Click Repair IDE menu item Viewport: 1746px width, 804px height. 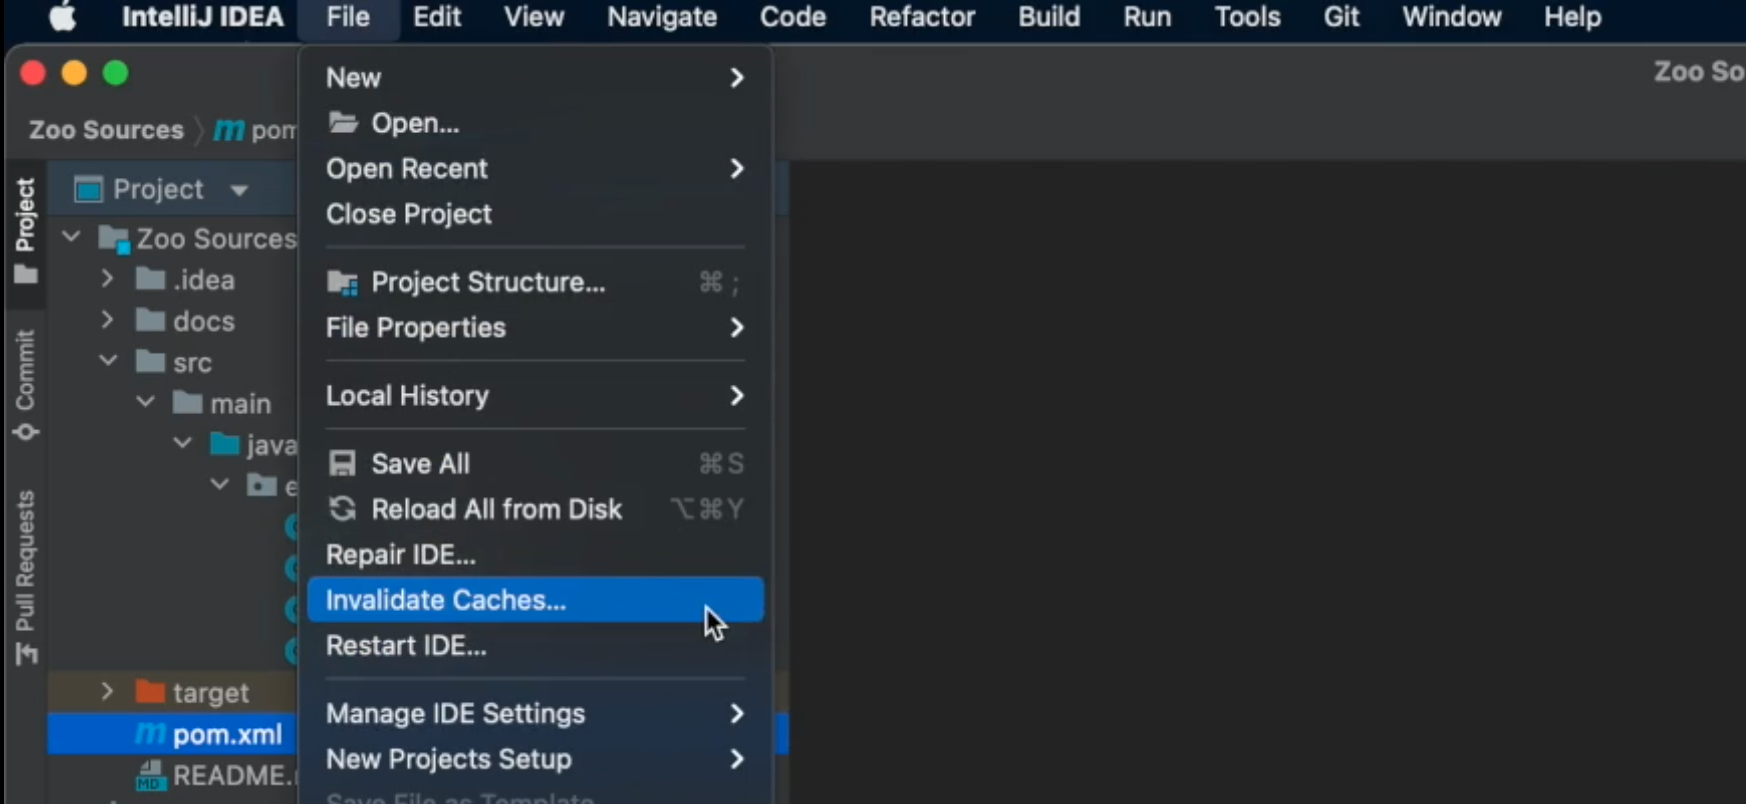pos(401,555)
